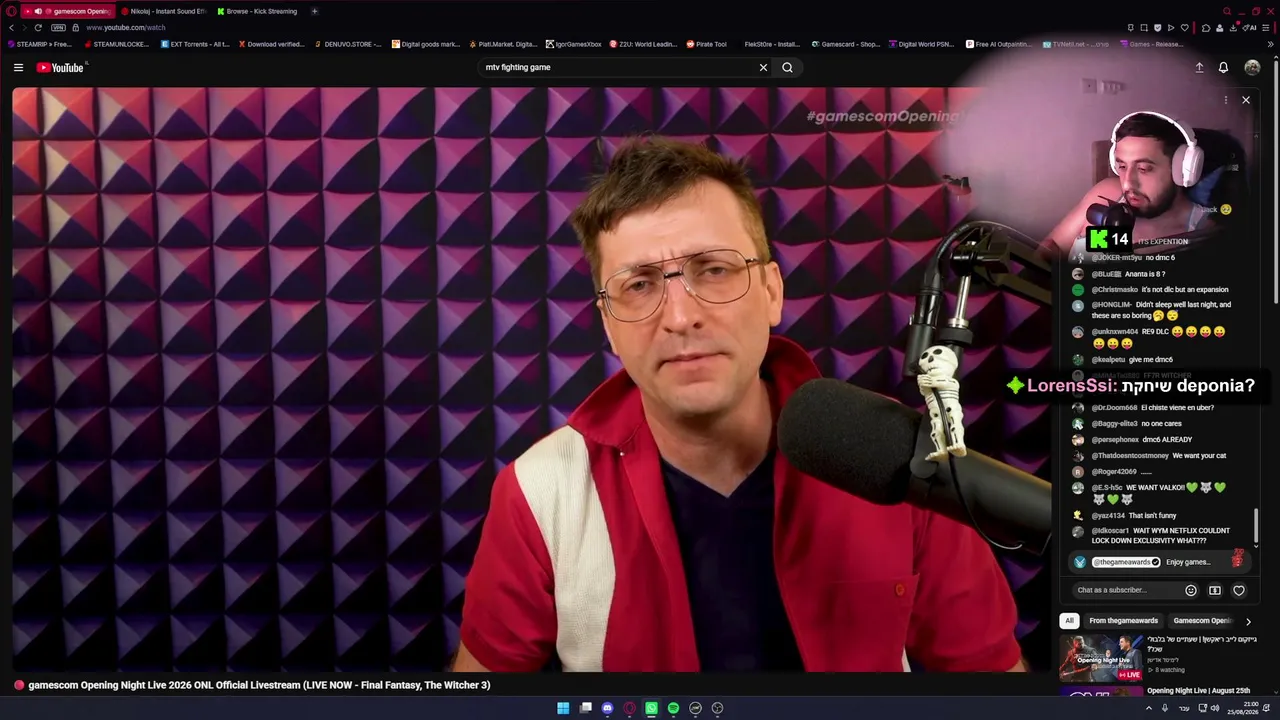The height and width of the screenshot is (720, 1280).
Task: Click the video player area
Action: pyautogui.click(x=530, y=380)
